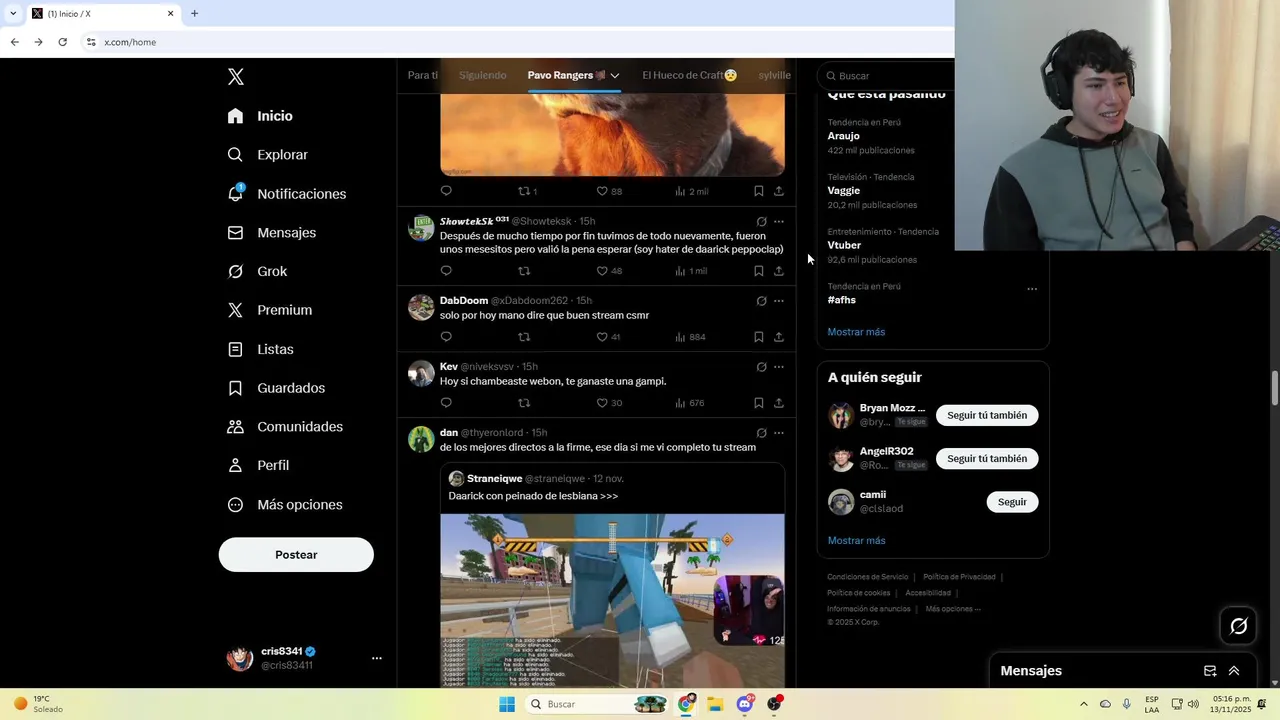Open File Explorer from the taskbar
Image resolution: width=1280 pixels, height=720 pixels.
[x=715, y=704]
